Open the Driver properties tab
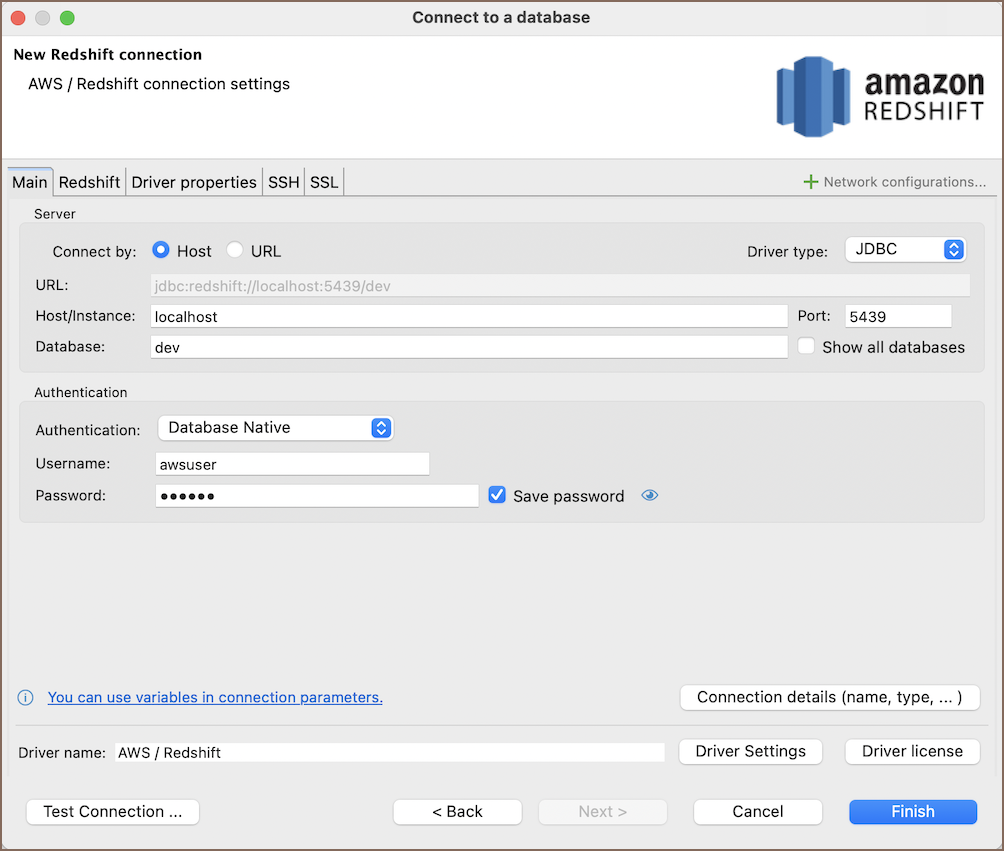 [x=194, y=182]
